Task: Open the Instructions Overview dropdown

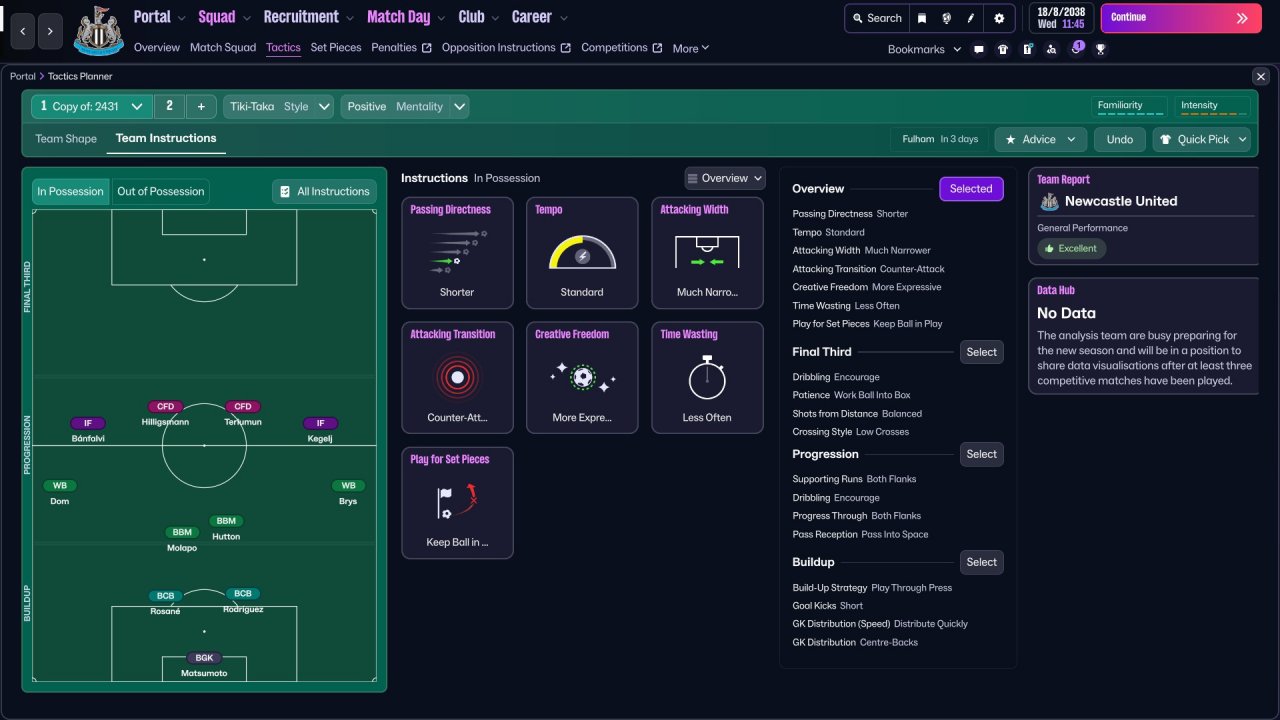Action: (x=725, y=178)
